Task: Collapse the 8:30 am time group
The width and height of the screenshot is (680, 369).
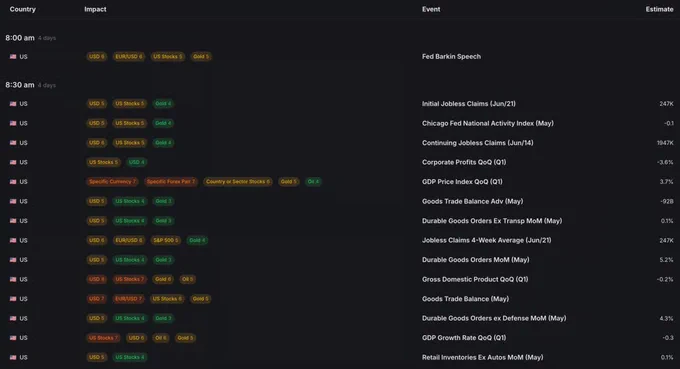Action: (20, 85)
